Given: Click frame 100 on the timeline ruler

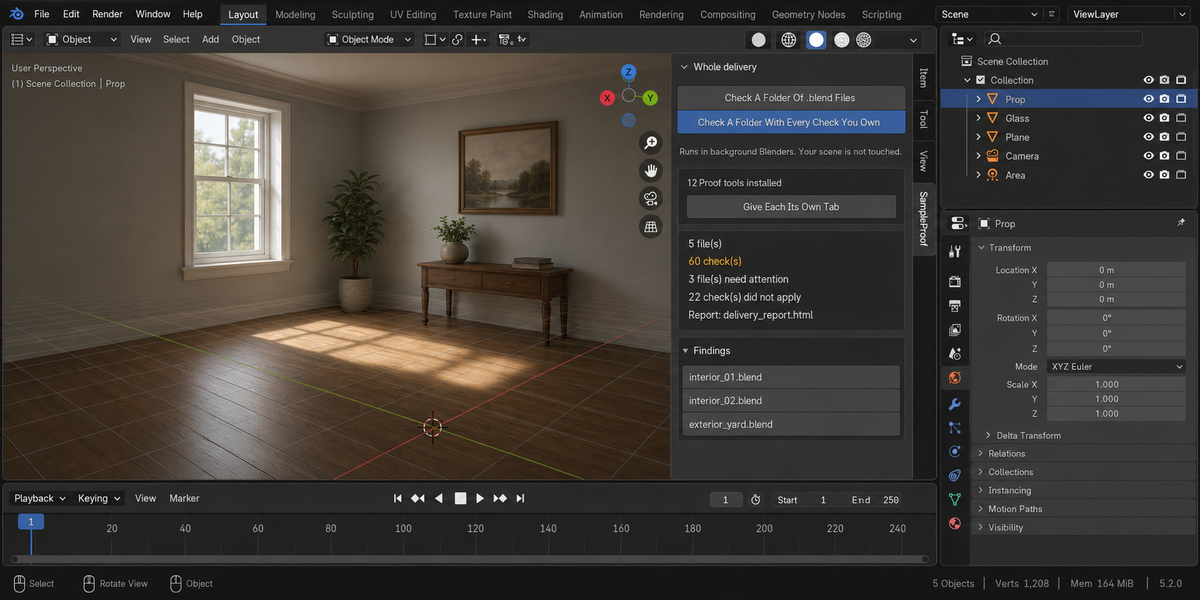Looking at the screenshot, I should [403, 528].
